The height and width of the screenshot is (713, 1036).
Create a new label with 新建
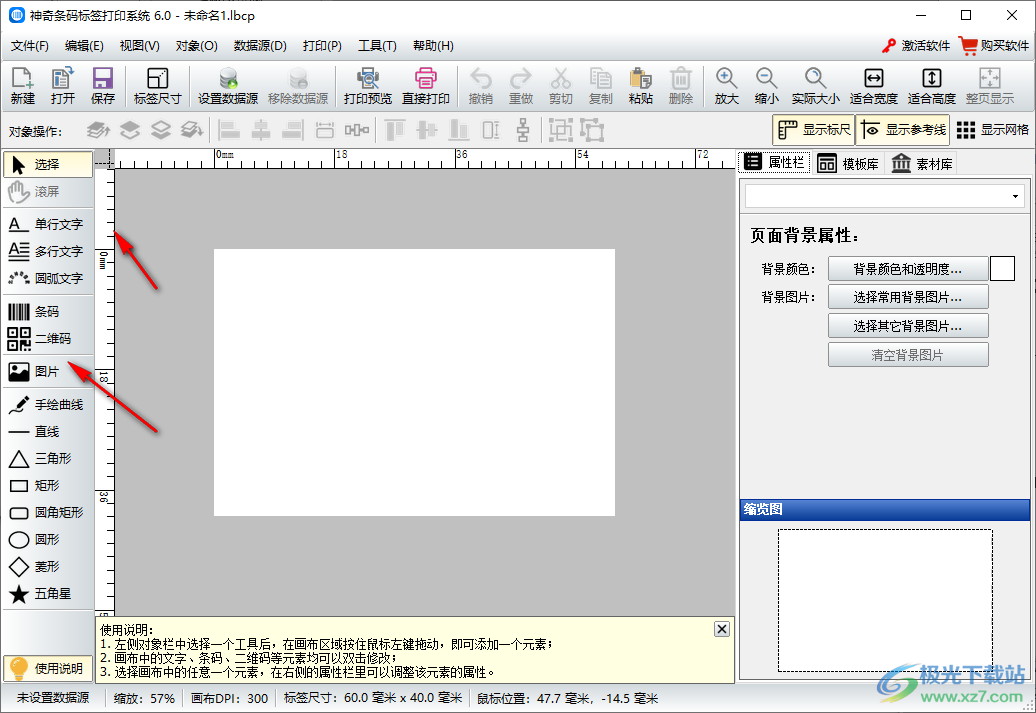click(22, 86)
